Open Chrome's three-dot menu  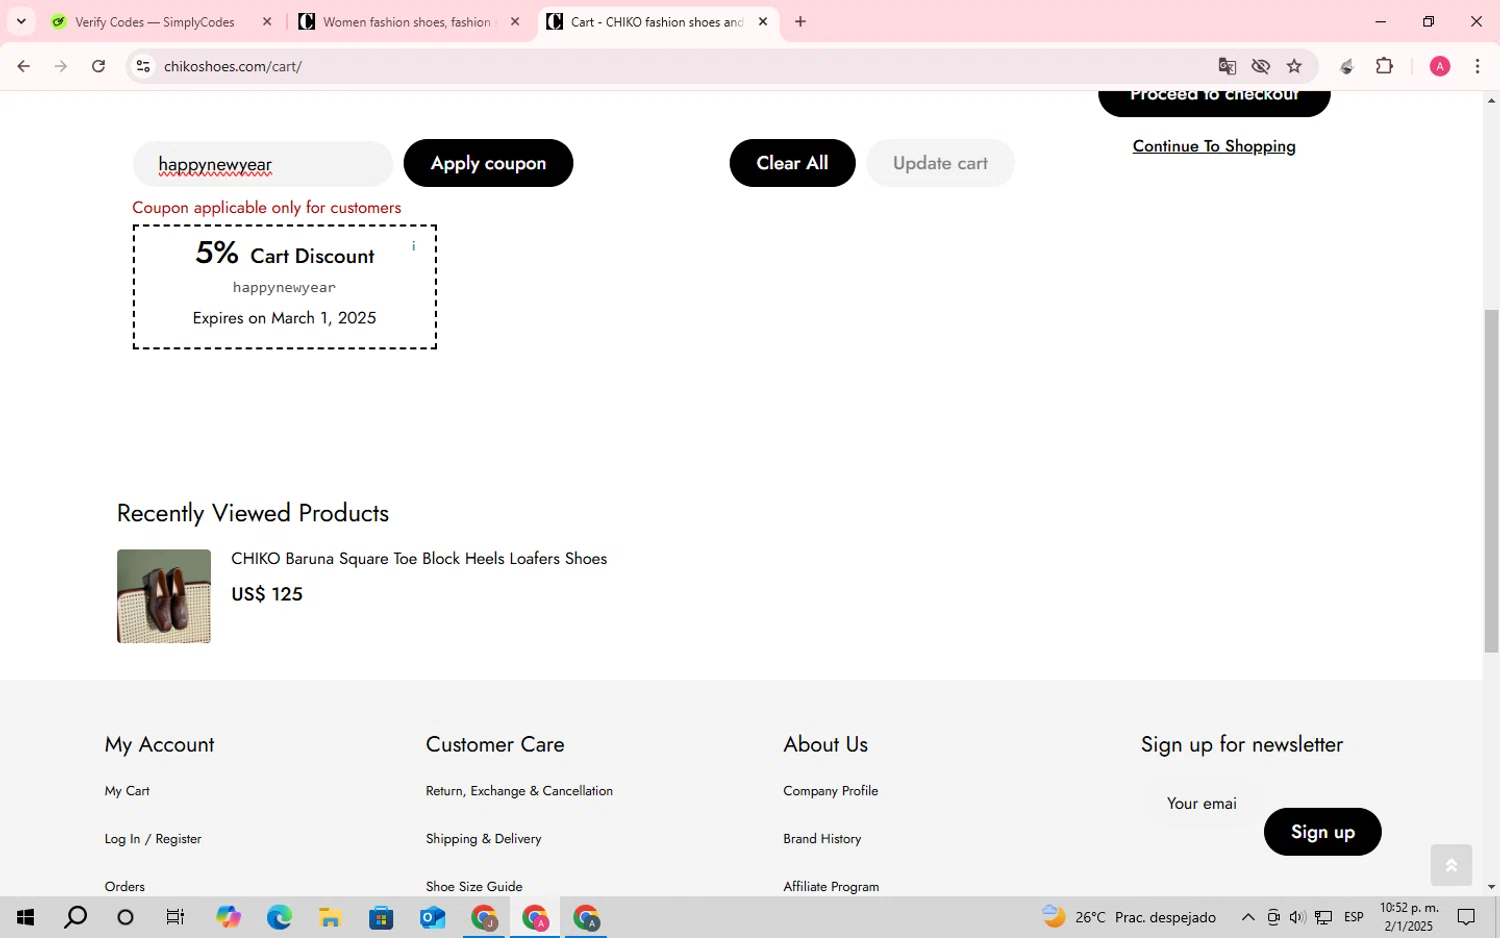(x=1477, y=66)
